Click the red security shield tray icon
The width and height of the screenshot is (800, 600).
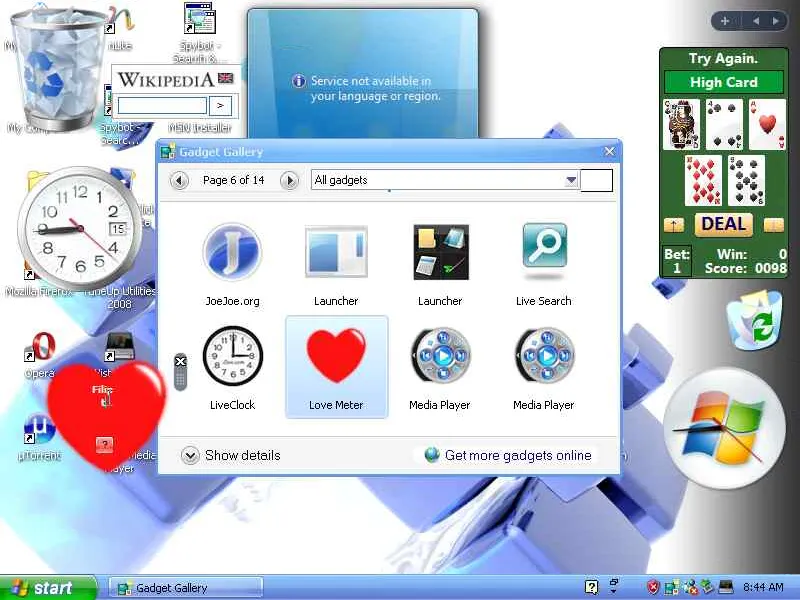coord(653,587)
